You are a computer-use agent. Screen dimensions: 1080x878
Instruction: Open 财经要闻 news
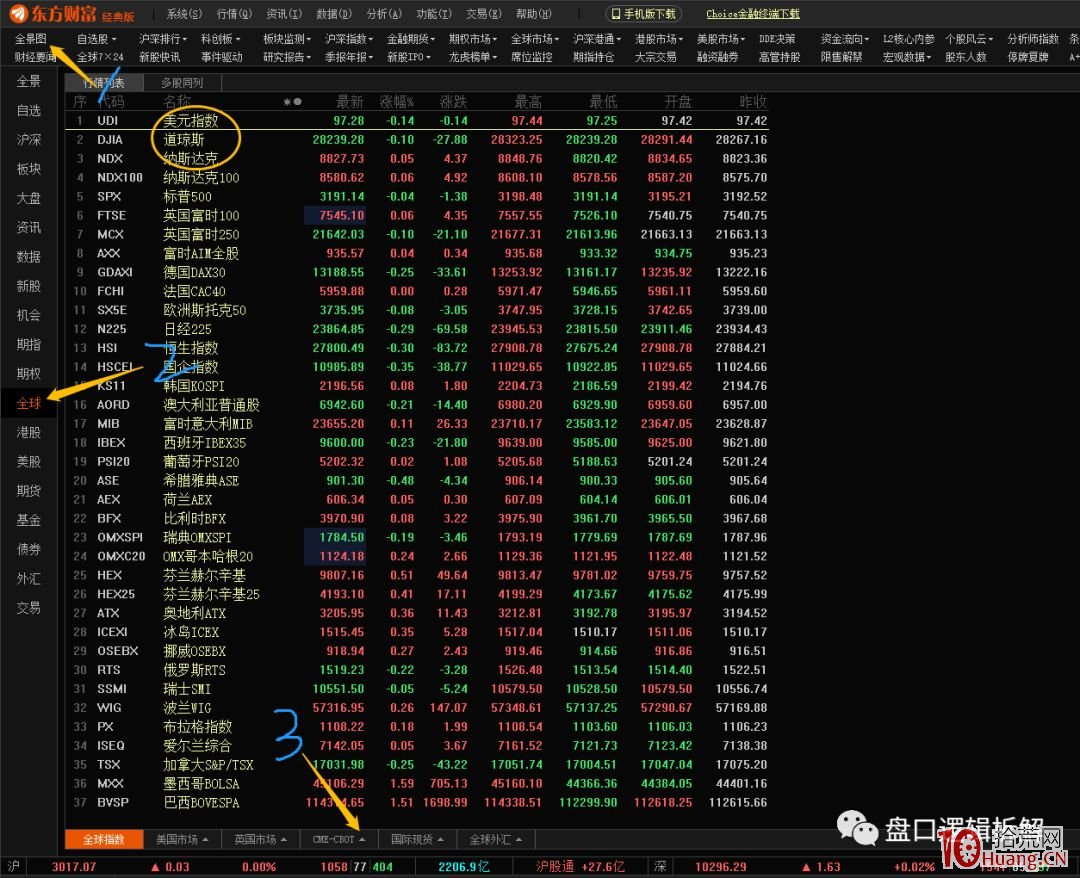[35, 57]
